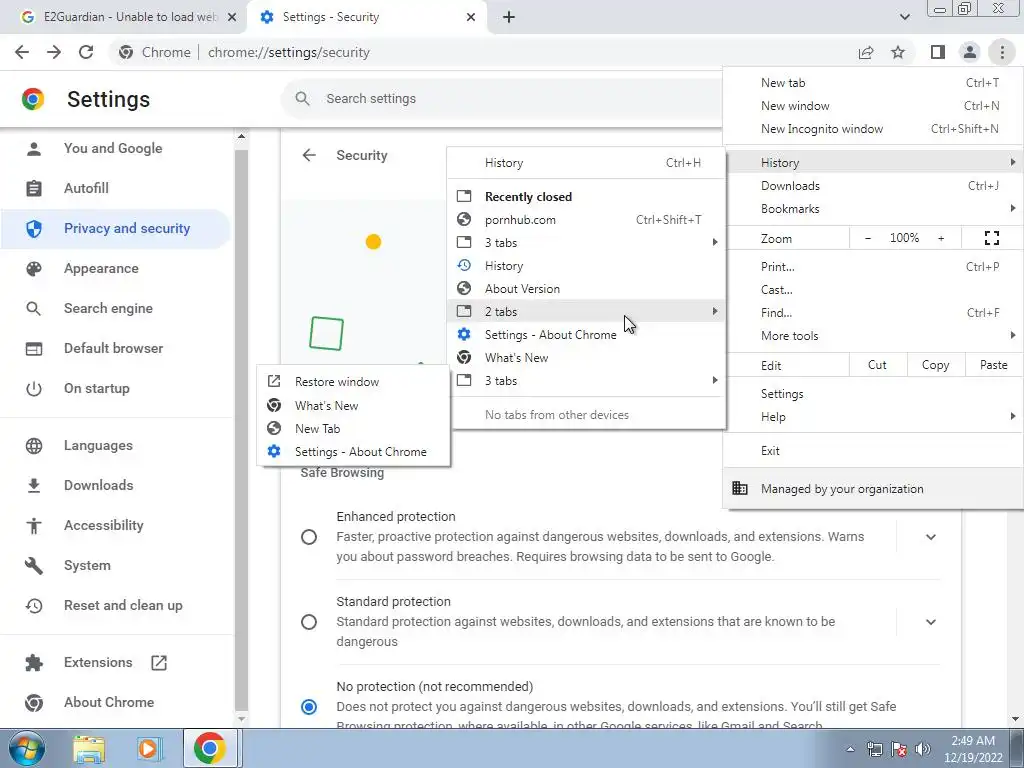Click sidebar scrollbar down arrow
The height and width of the screenshot is (768, 1024).
click(x=241, y=719)
